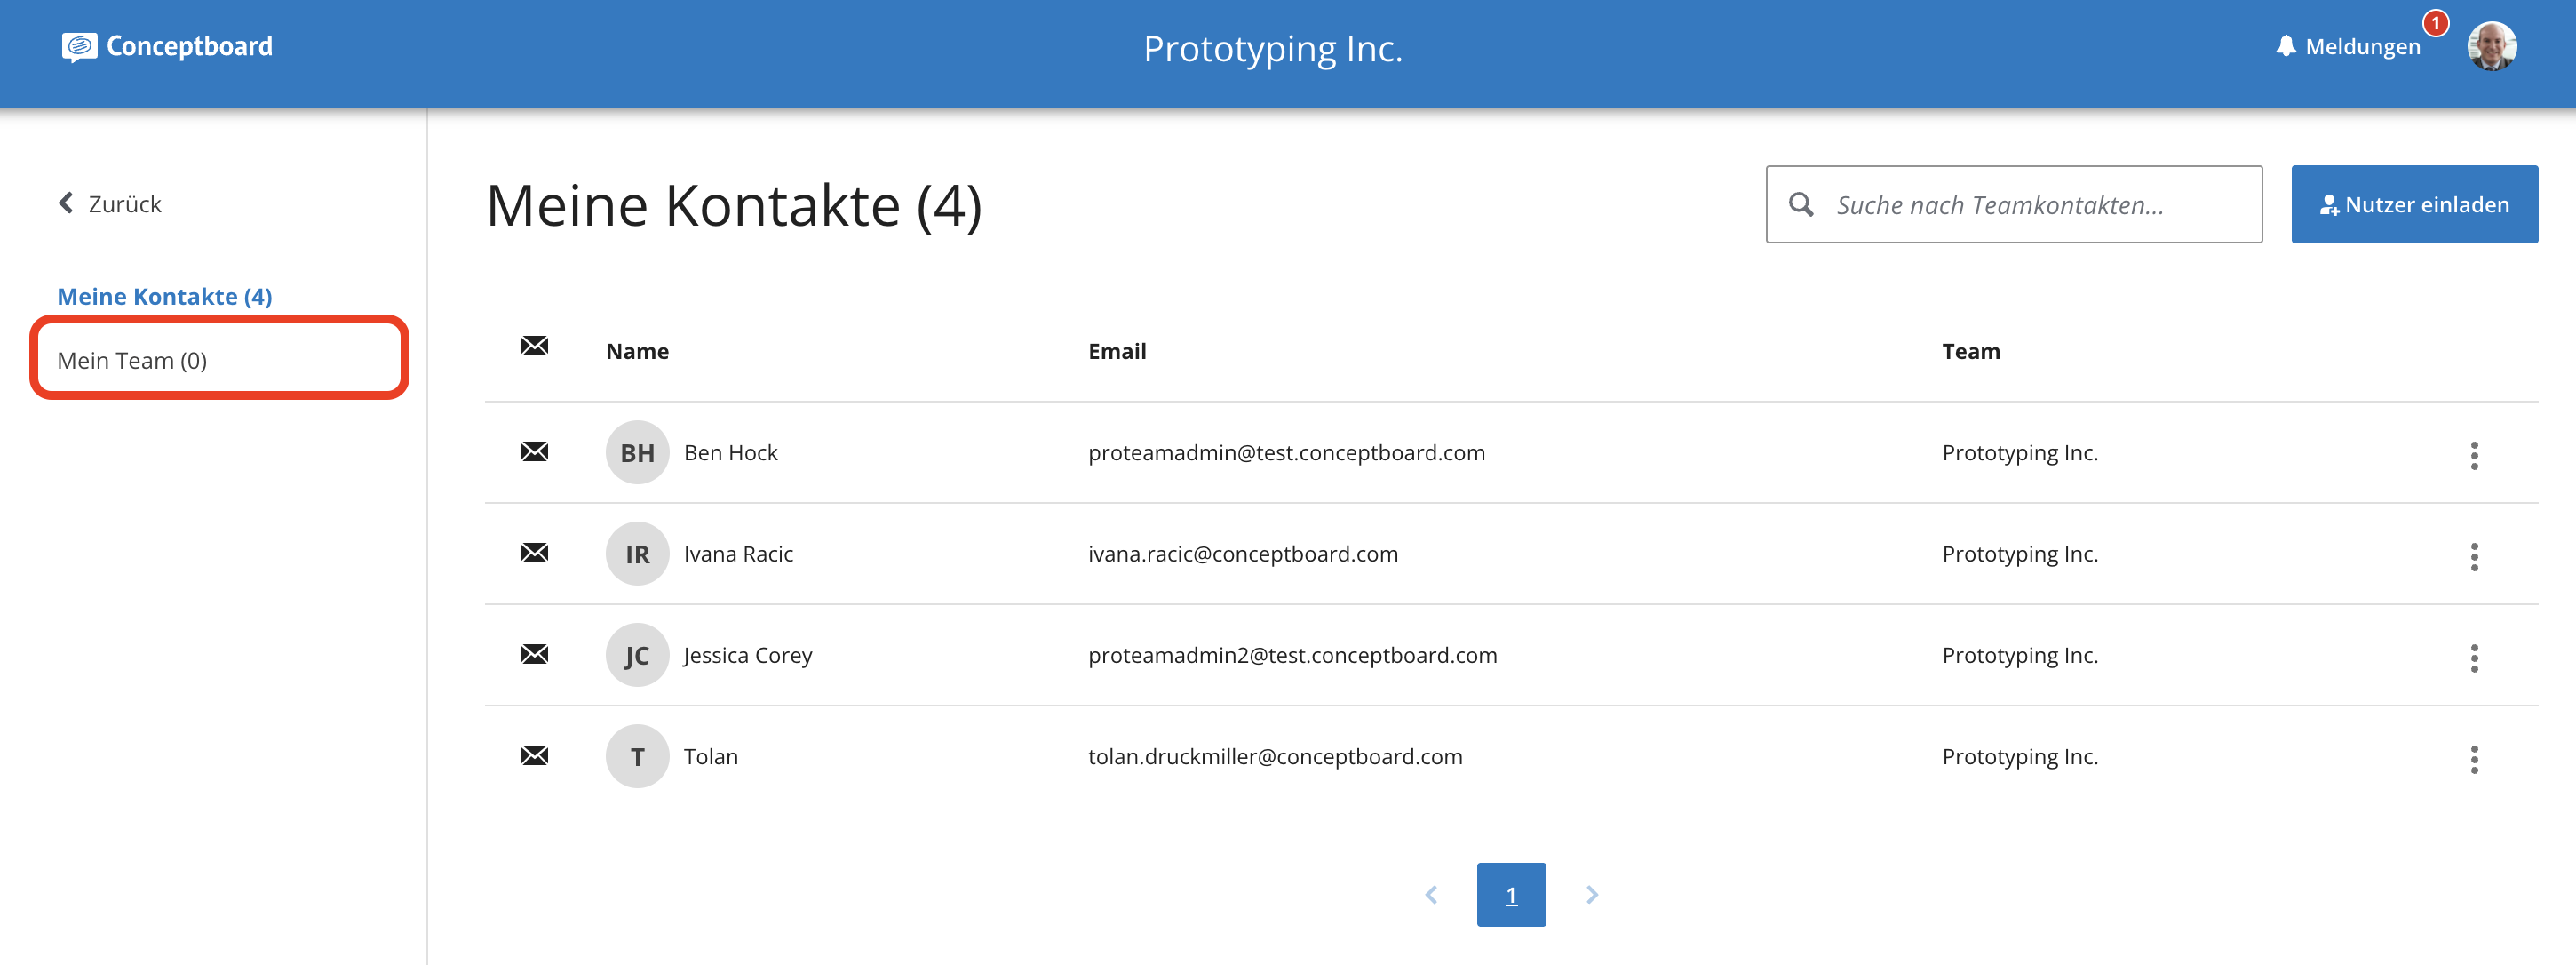The height and width of the screenshot is (965, 2576).
Task: Open Meldungen notifications bell
Action: click(2285, 46)
